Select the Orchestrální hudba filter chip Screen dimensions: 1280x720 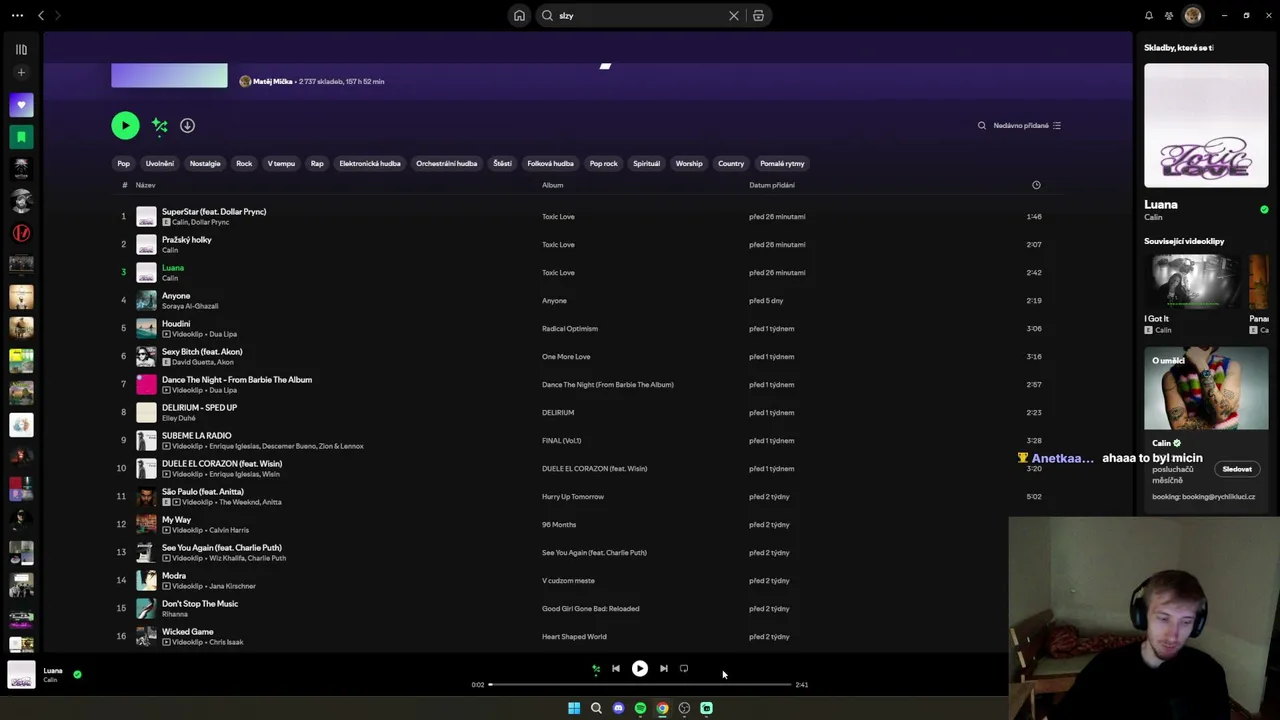tap(447, 164)
